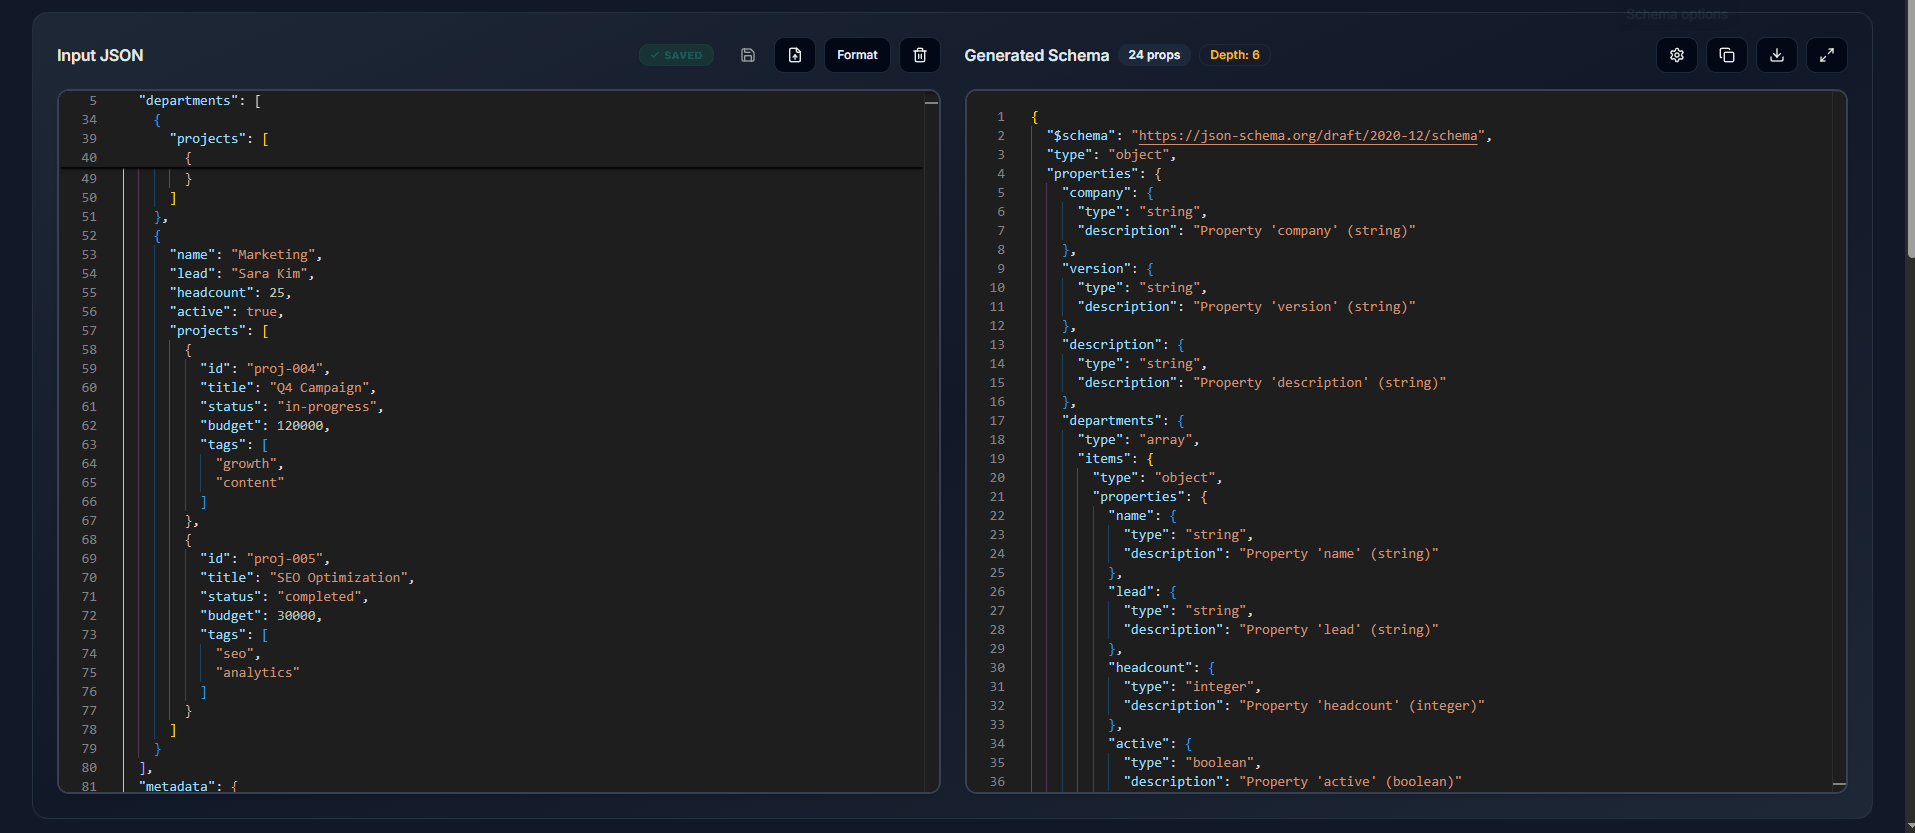Click the "in-progress" status value
This screenshot has width=1915, height=833.
coord(327,407)
